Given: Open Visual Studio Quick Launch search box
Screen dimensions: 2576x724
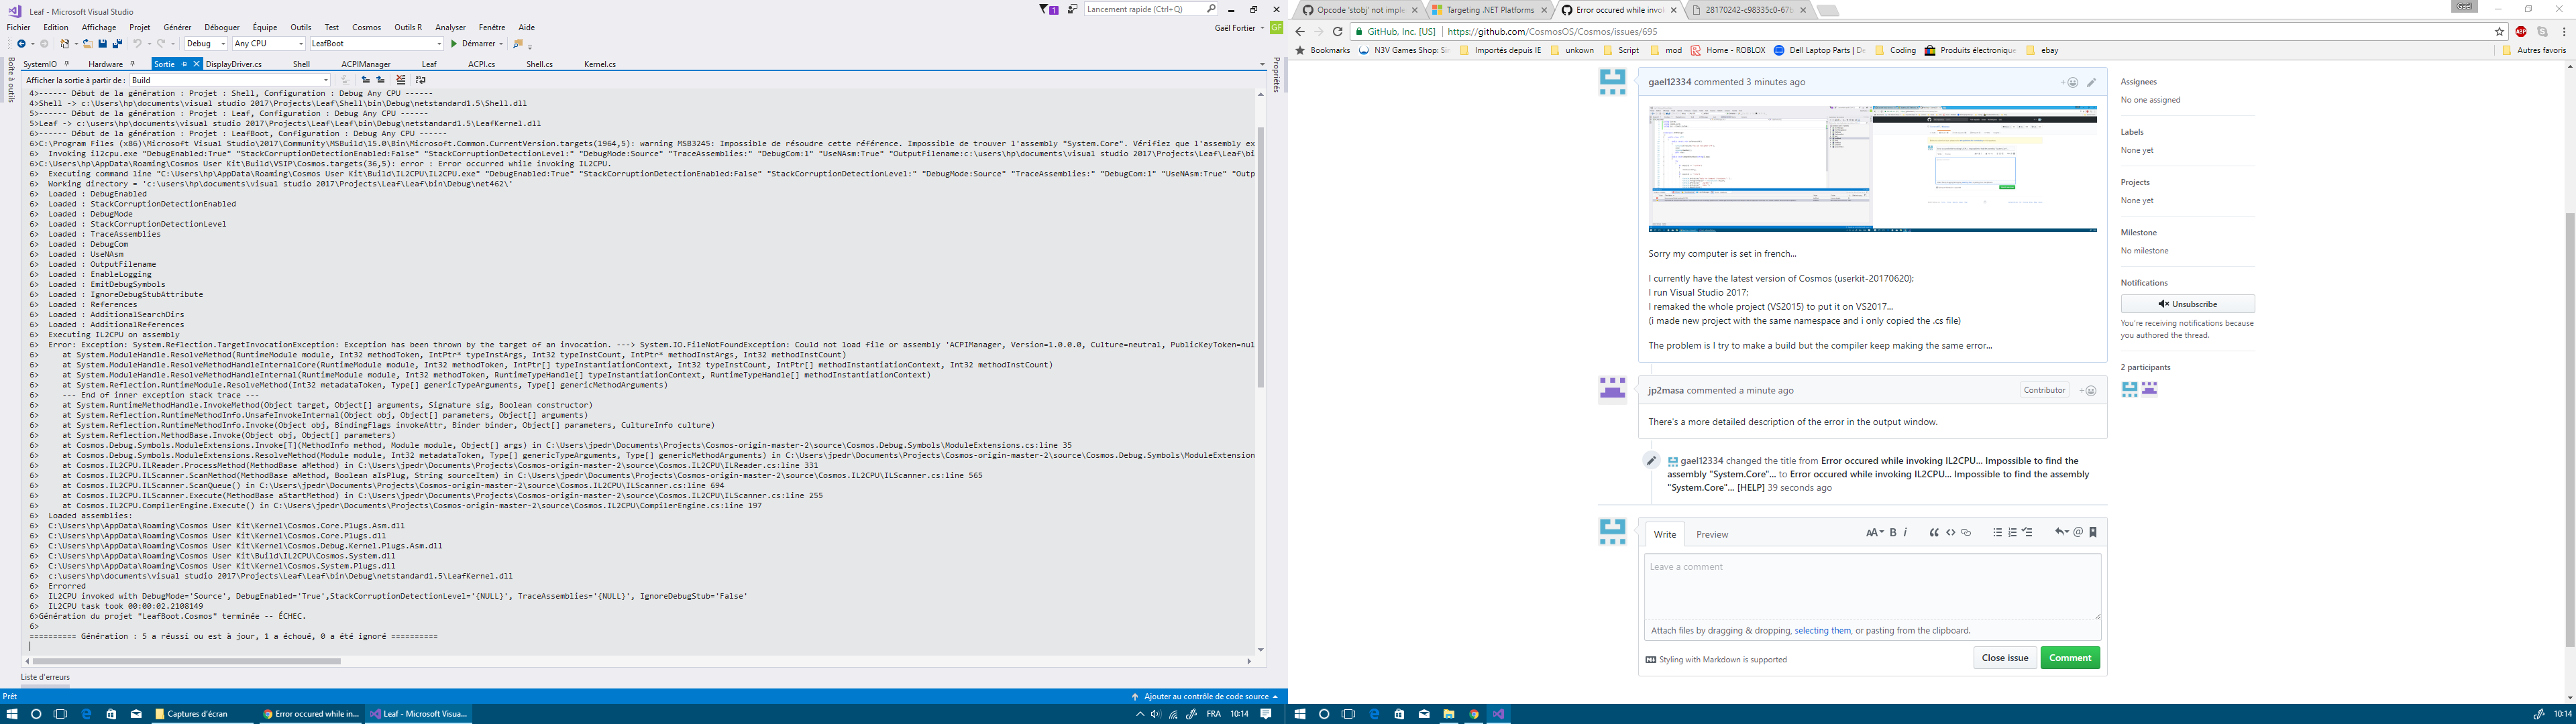Looking at the screenshot, I should click(x=1151, y=10).
